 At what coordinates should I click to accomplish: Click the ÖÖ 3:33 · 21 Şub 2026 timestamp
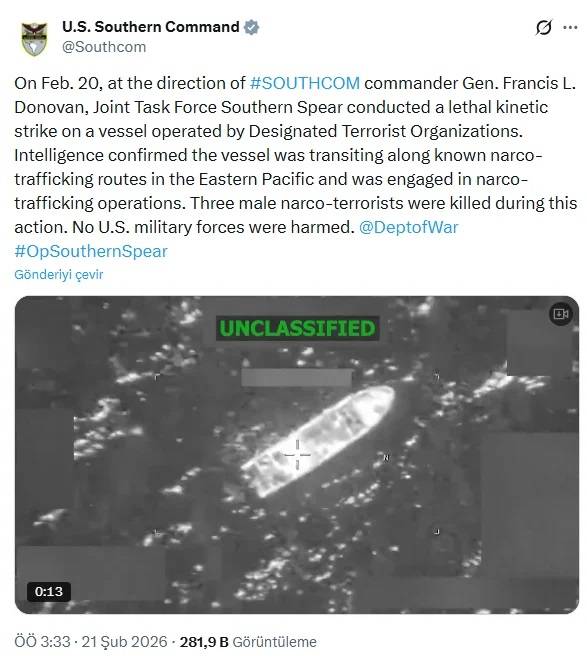click(91, 642)
